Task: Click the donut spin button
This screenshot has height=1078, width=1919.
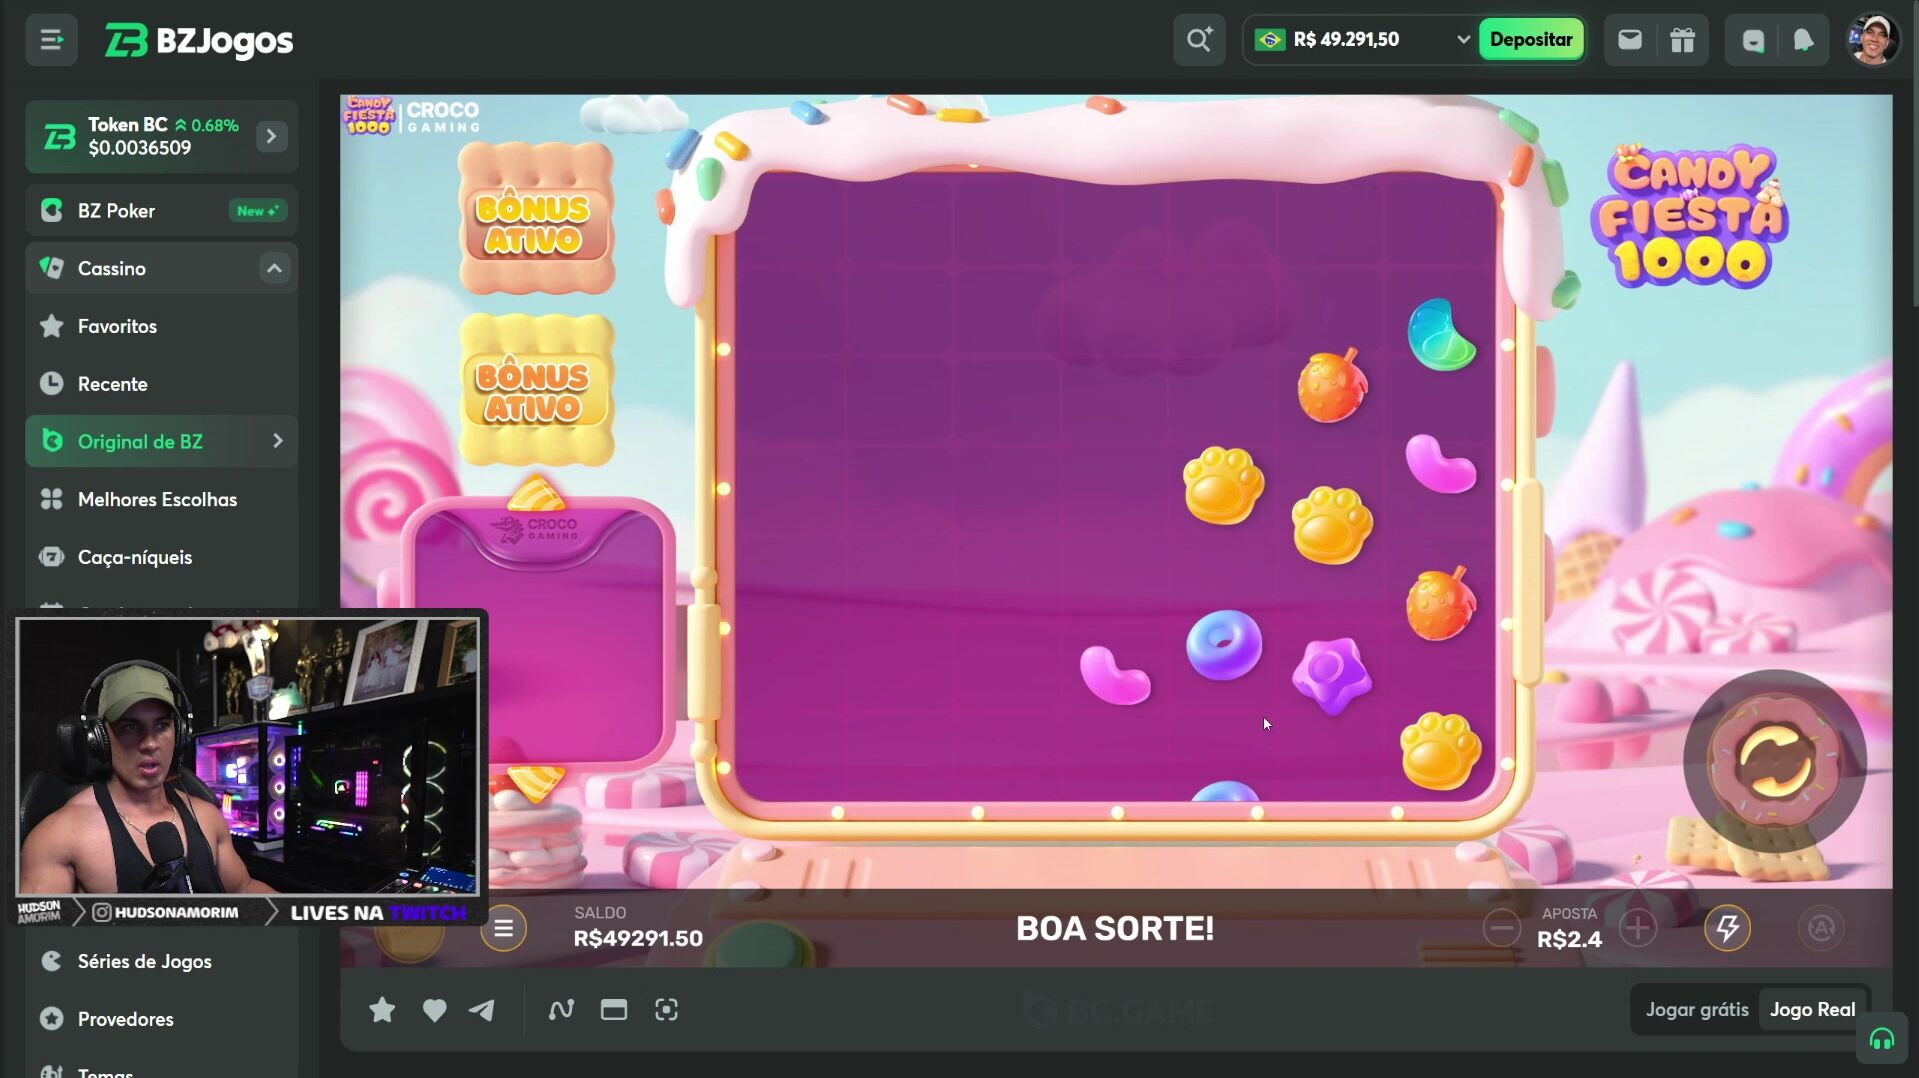Action: tap(1774, 761)
